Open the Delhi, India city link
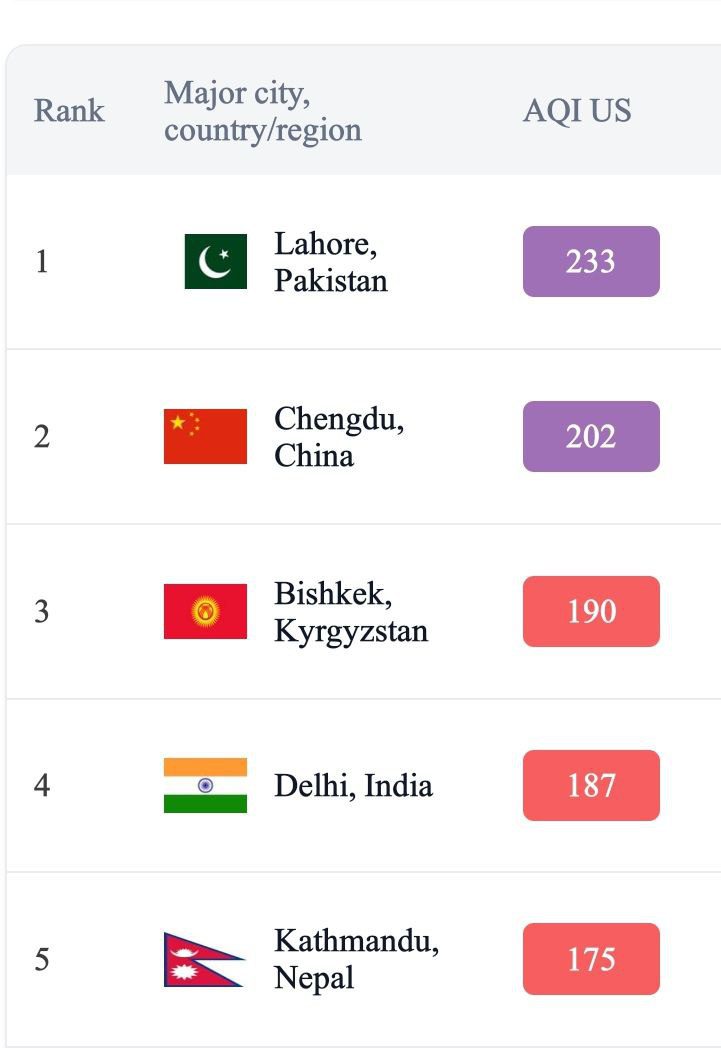This screenshot has width=721, height=1048. click(353, 785)
